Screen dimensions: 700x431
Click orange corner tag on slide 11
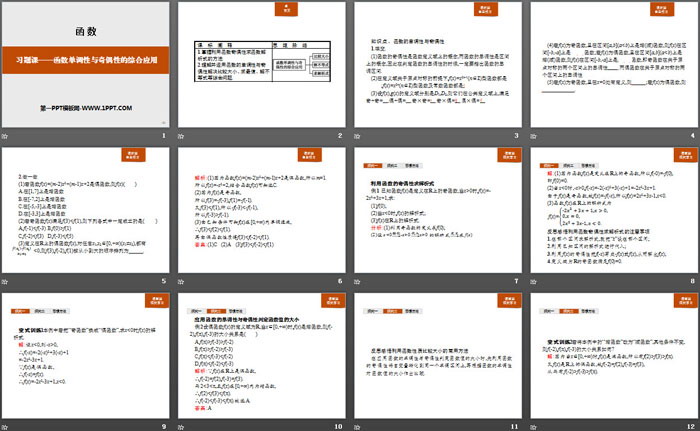509,300
